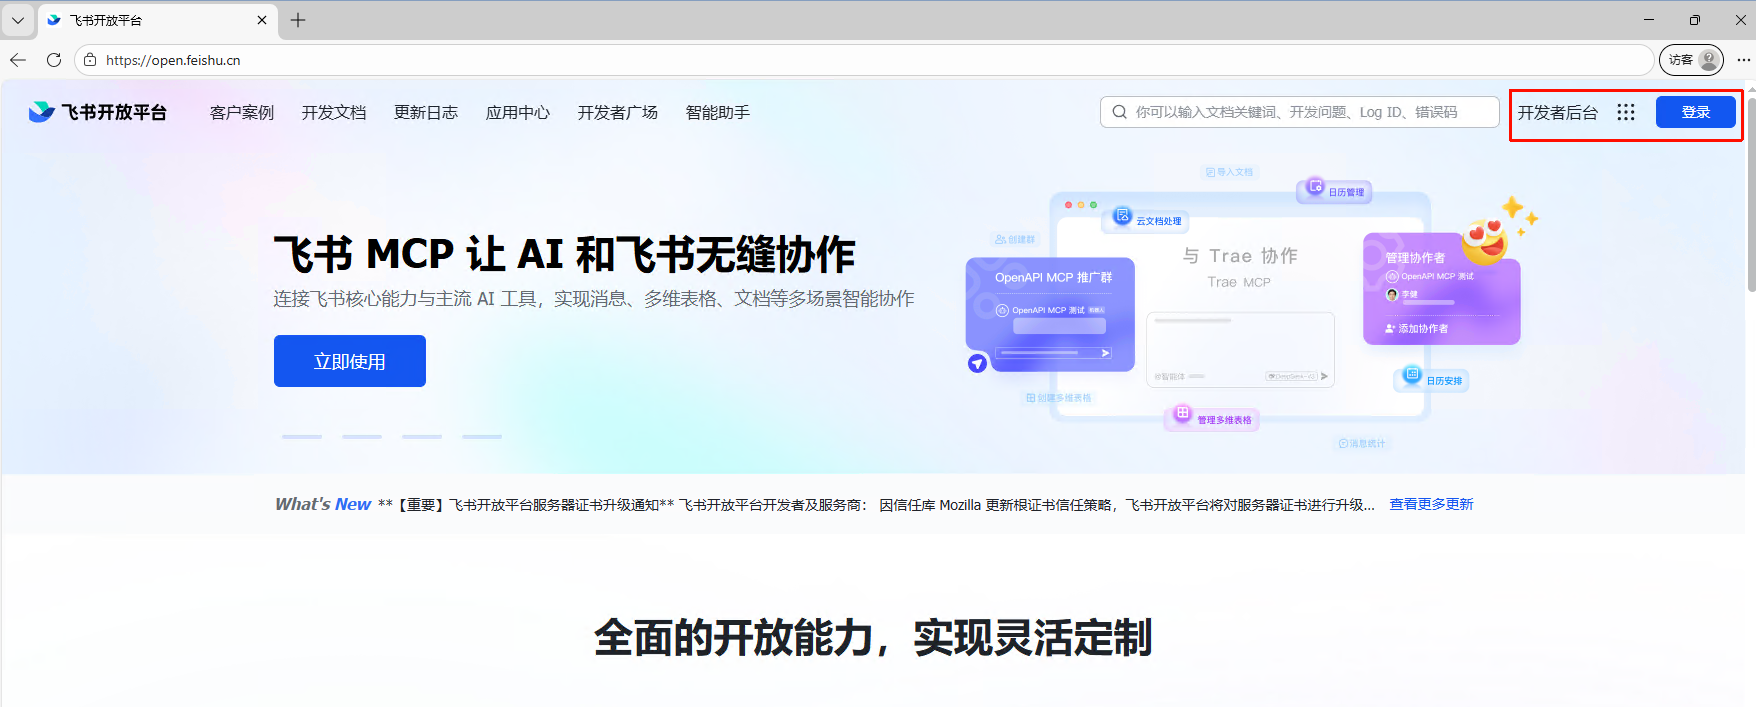Image resolution: width=1756 pixels, height=707 pixels.
Task: Click the browser back arrow
Action: click(x=18, y=60)
